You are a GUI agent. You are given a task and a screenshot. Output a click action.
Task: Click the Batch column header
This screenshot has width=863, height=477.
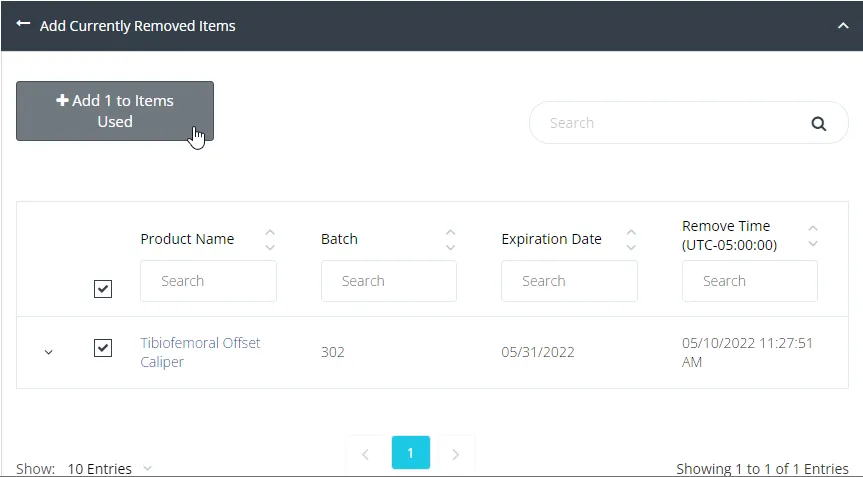(x=339, y=239)
